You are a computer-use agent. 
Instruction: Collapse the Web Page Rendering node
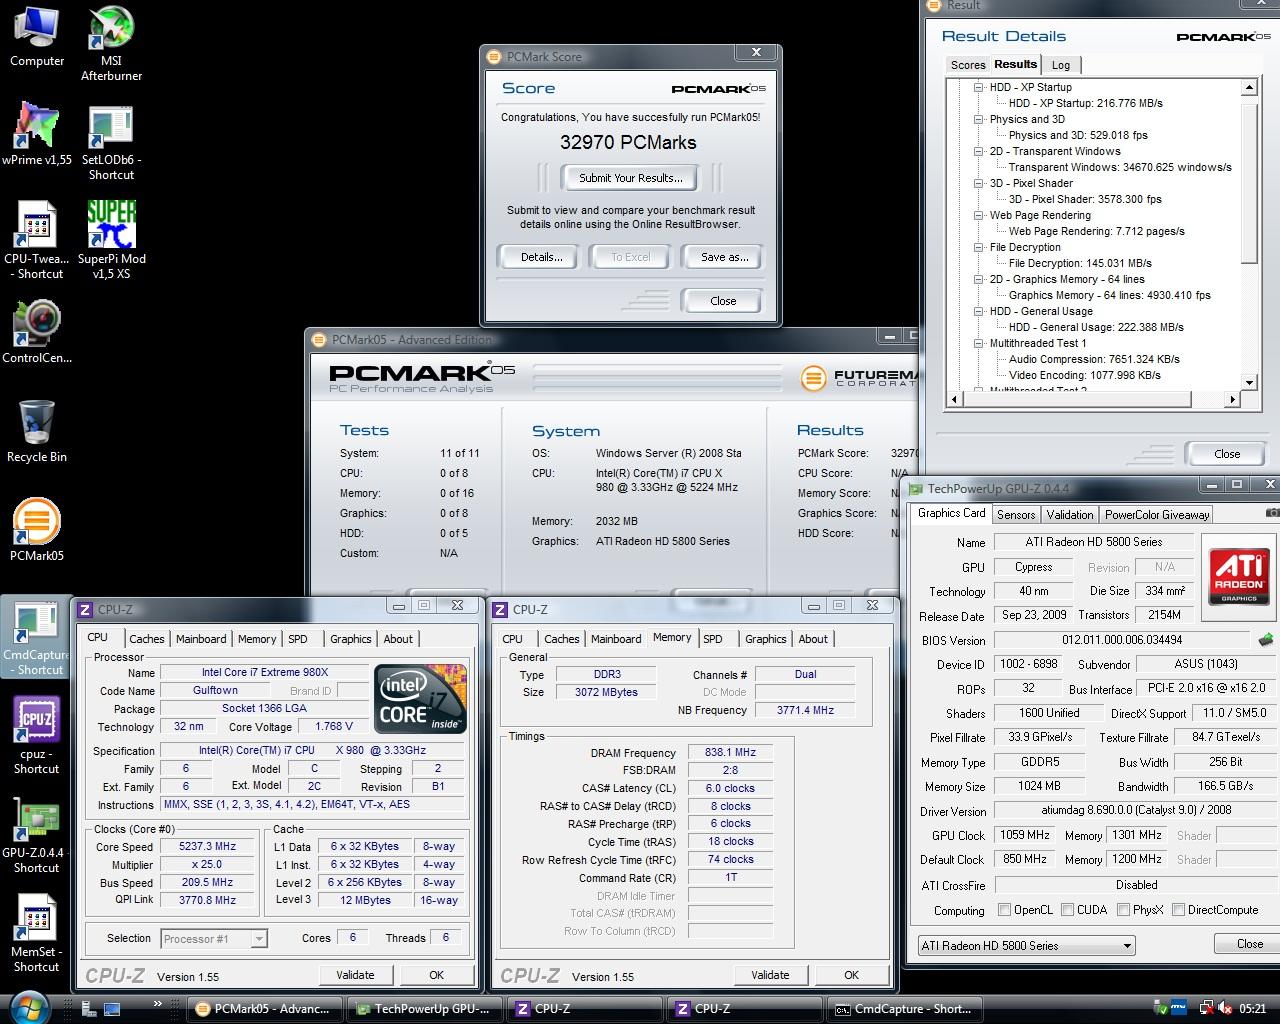pyautogui.click(x=979, y=215)
